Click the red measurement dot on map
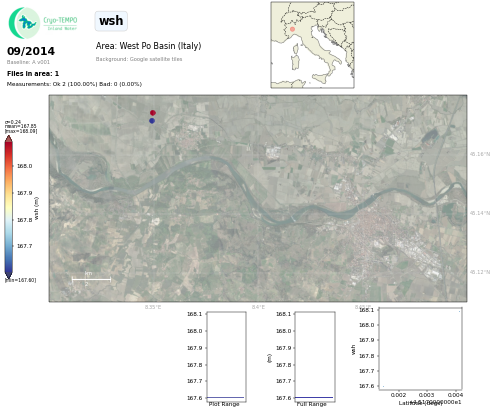This screenshot has width=492, height=410. click(x=153, y=113)
